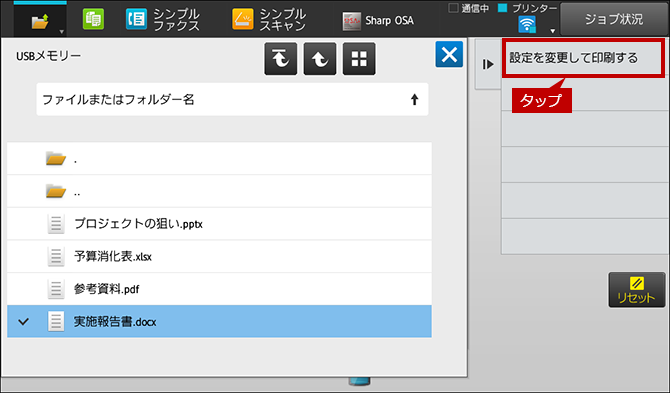Select file プロジェクトの狙い.pptx
This screenshot has width=670, height=393.
pos(219,224)
